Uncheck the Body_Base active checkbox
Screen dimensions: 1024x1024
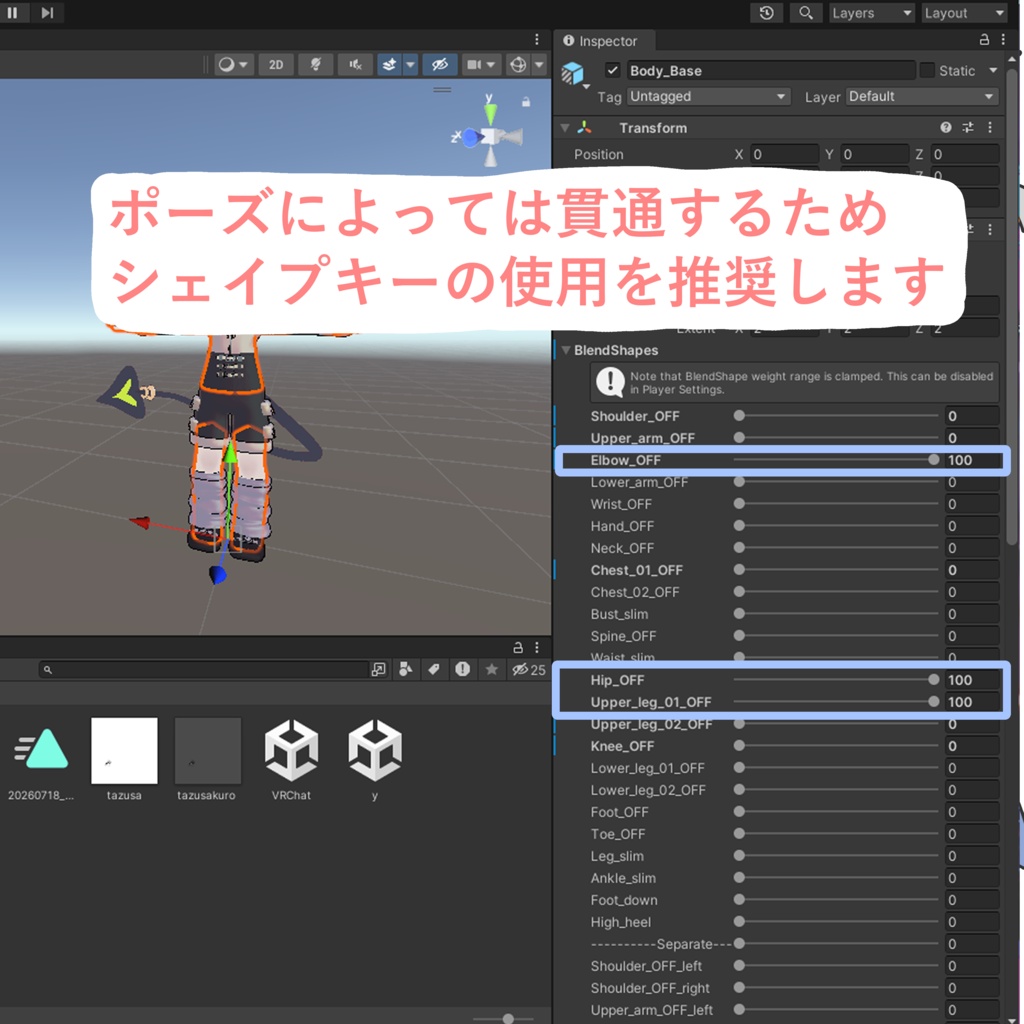click(x=612, y=70)
